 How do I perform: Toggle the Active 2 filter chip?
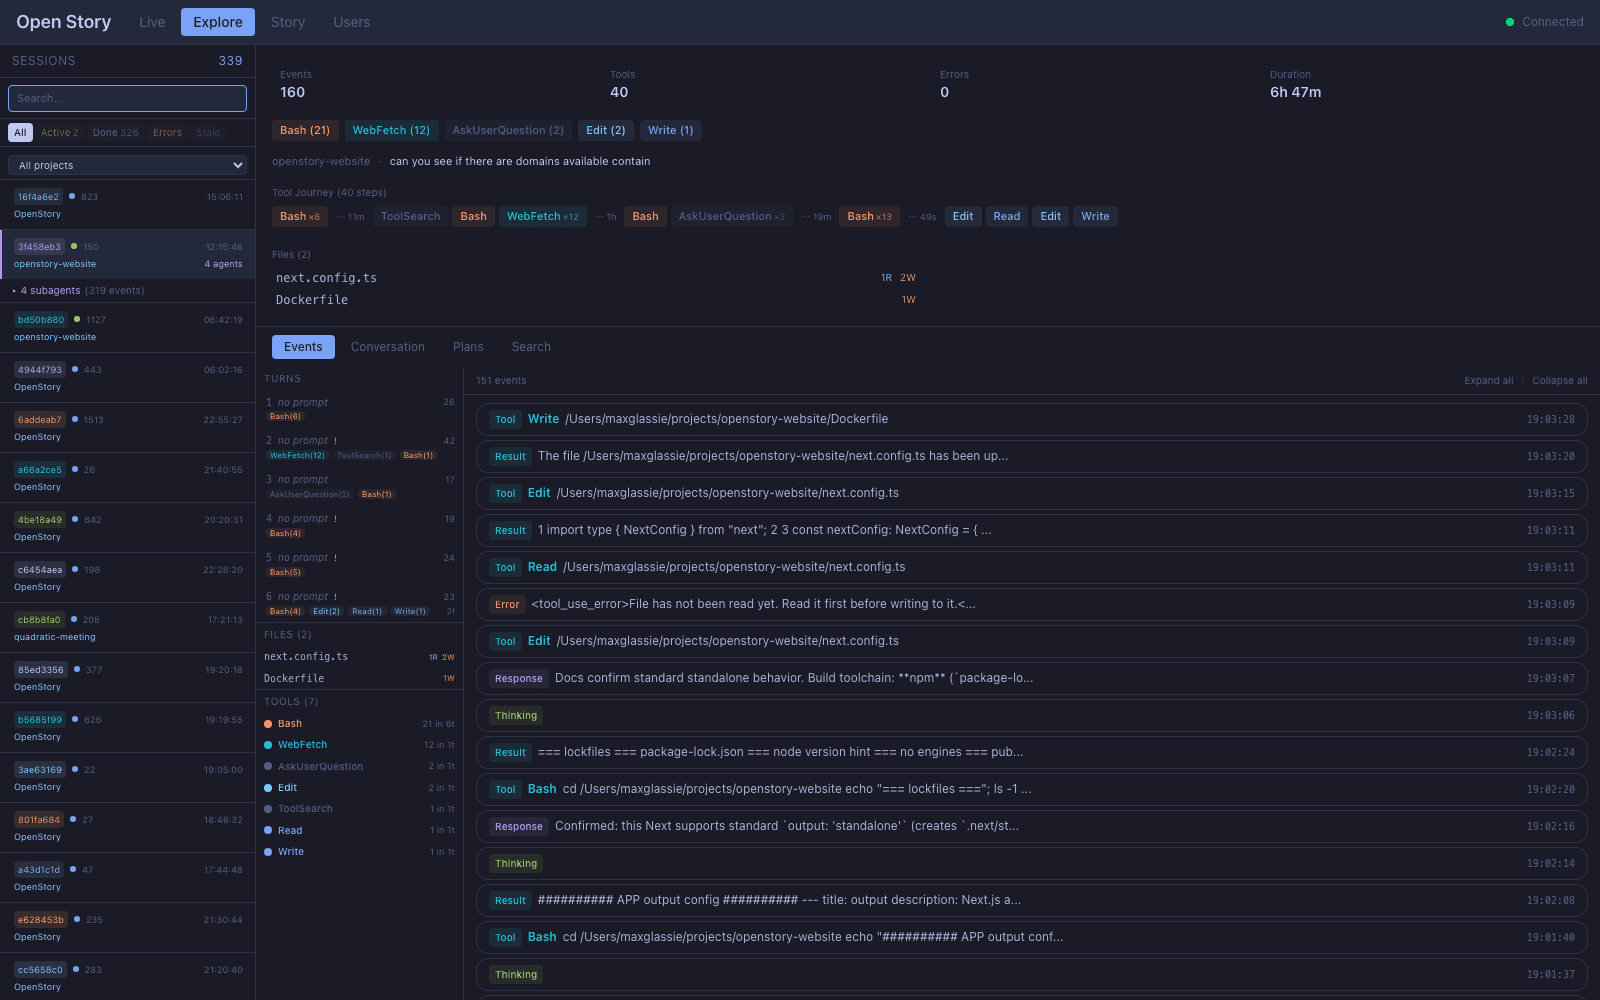click(x=59, y=132)
